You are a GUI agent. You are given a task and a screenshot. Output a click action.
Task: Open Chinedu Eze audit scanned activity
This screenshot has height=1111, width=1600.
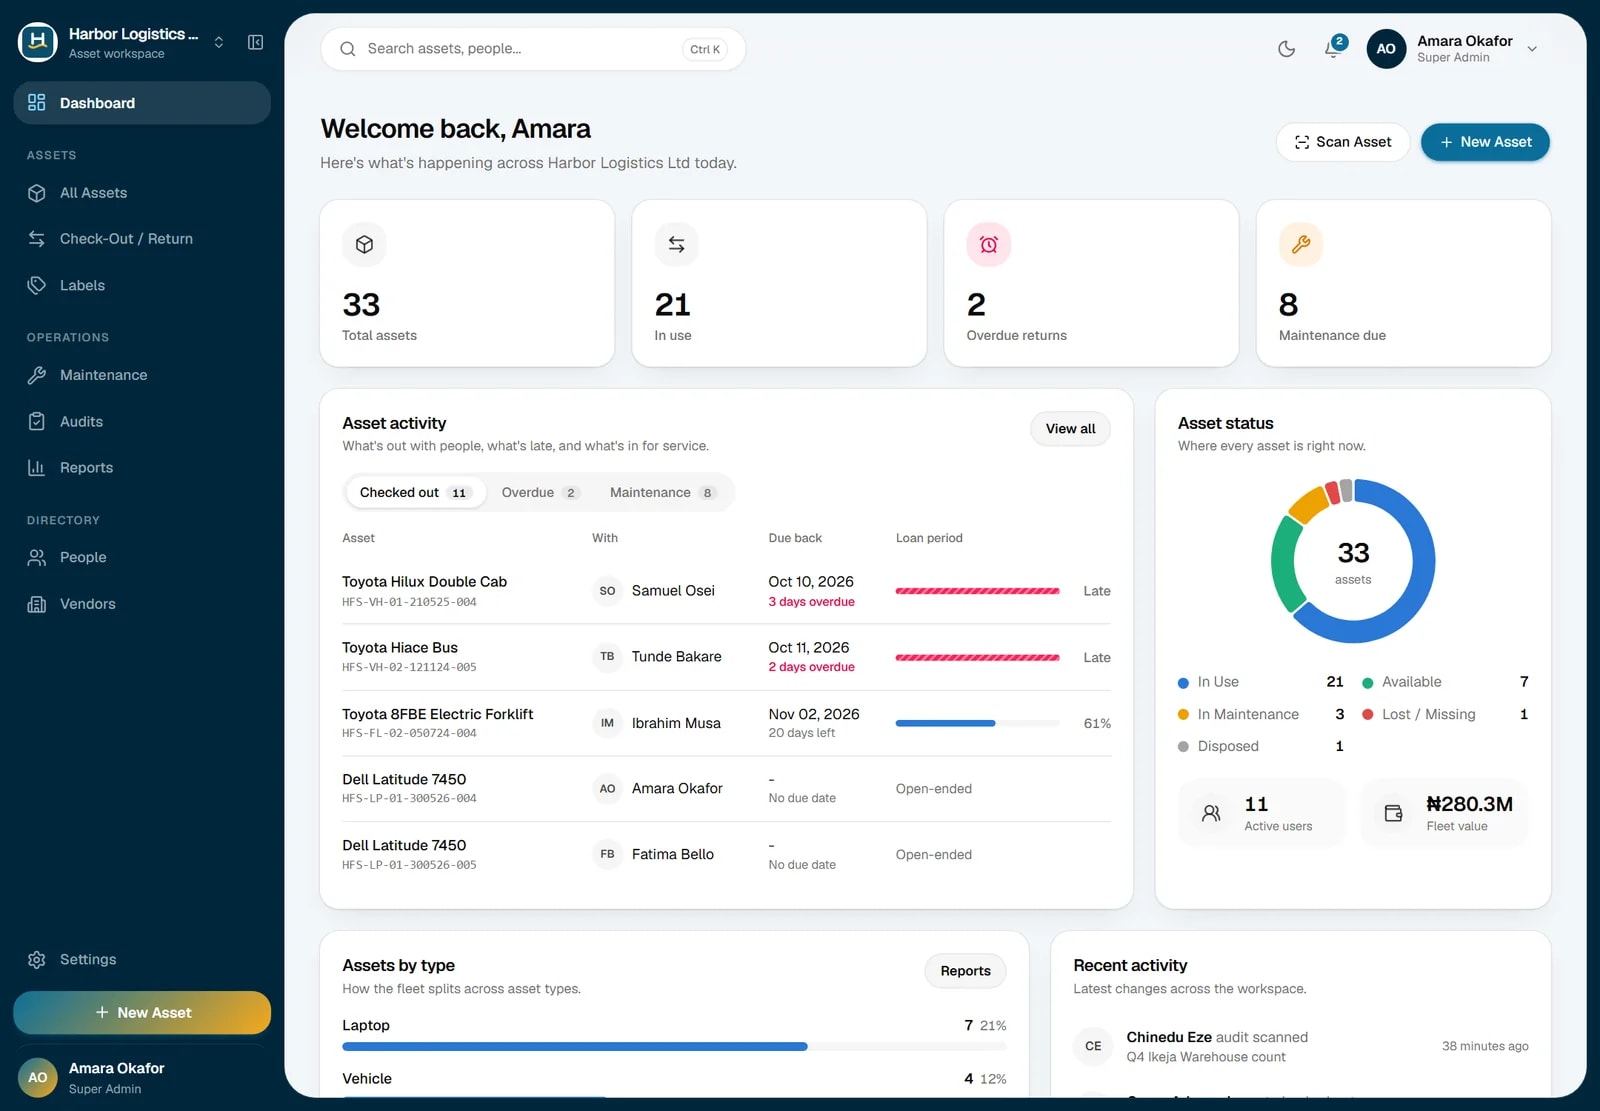(x=1300, y=1046)
